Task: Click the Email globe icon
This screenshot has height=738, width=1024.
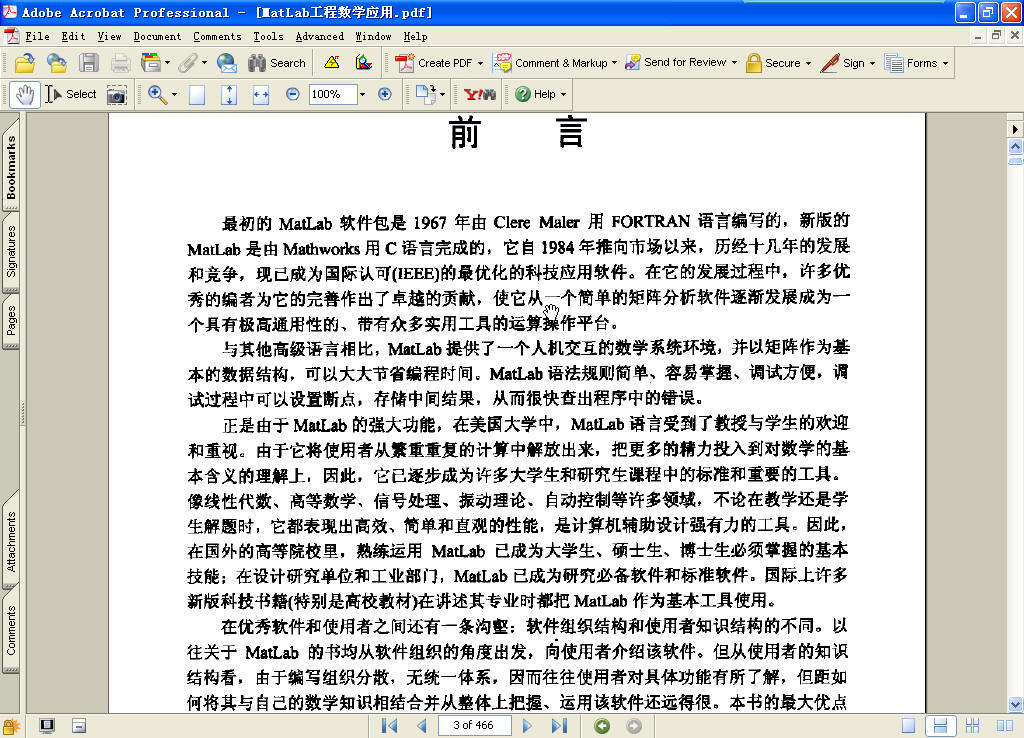Action: pyautogui.click(x=227, y=63)
